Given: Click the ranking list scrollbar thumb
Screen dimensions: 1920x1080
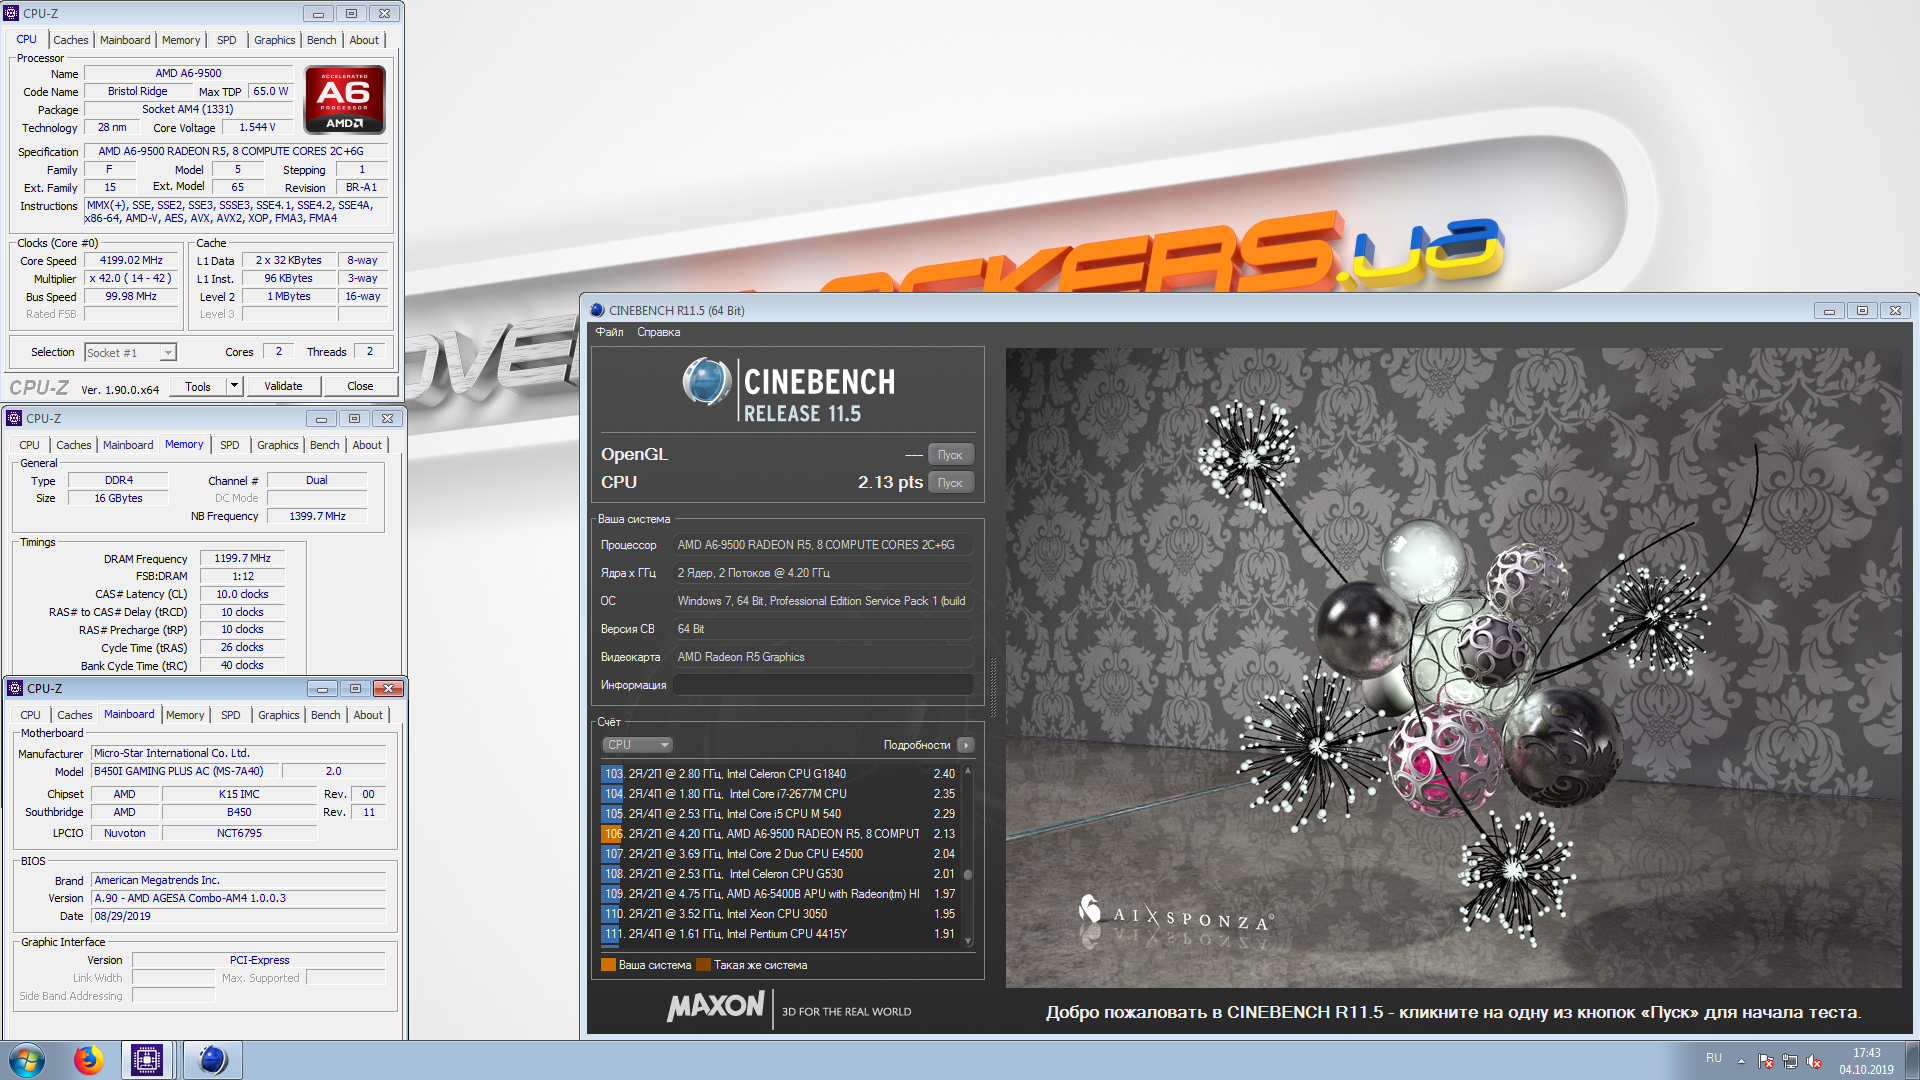Looking at the screenshot, I should pyautogui.click(x=968, y=874).
